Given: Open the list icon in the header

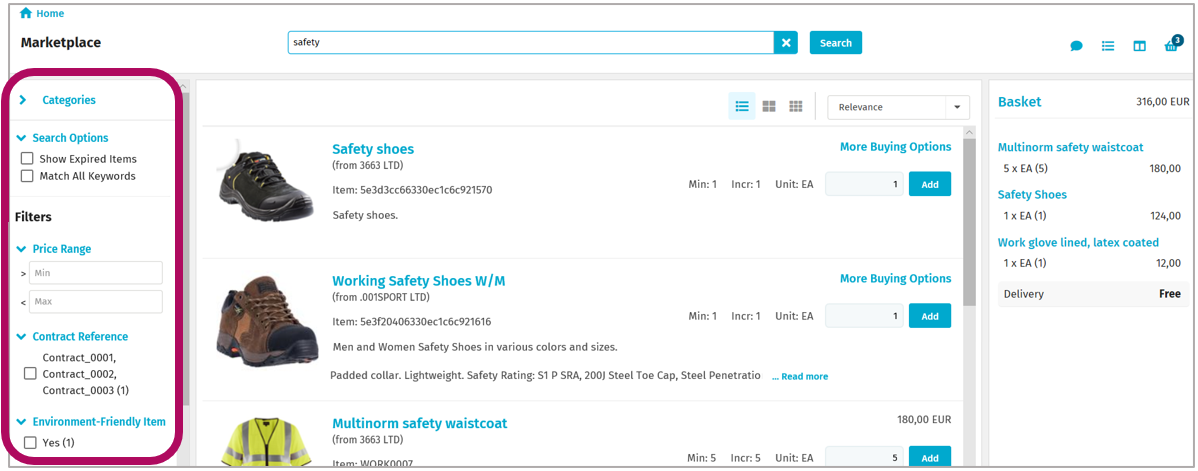Looking at the screenshot, I should click(x=1108, y=46).
